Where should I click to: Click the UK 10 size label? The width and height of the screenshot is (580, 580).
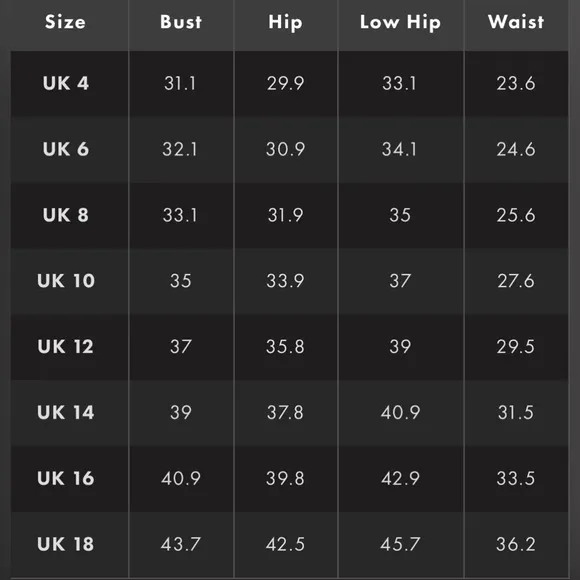tap(66, 281)
